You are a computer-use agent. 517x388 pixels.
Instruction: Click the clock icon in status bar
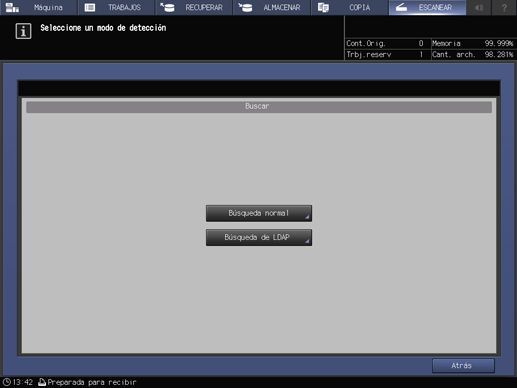coord(6,382)
